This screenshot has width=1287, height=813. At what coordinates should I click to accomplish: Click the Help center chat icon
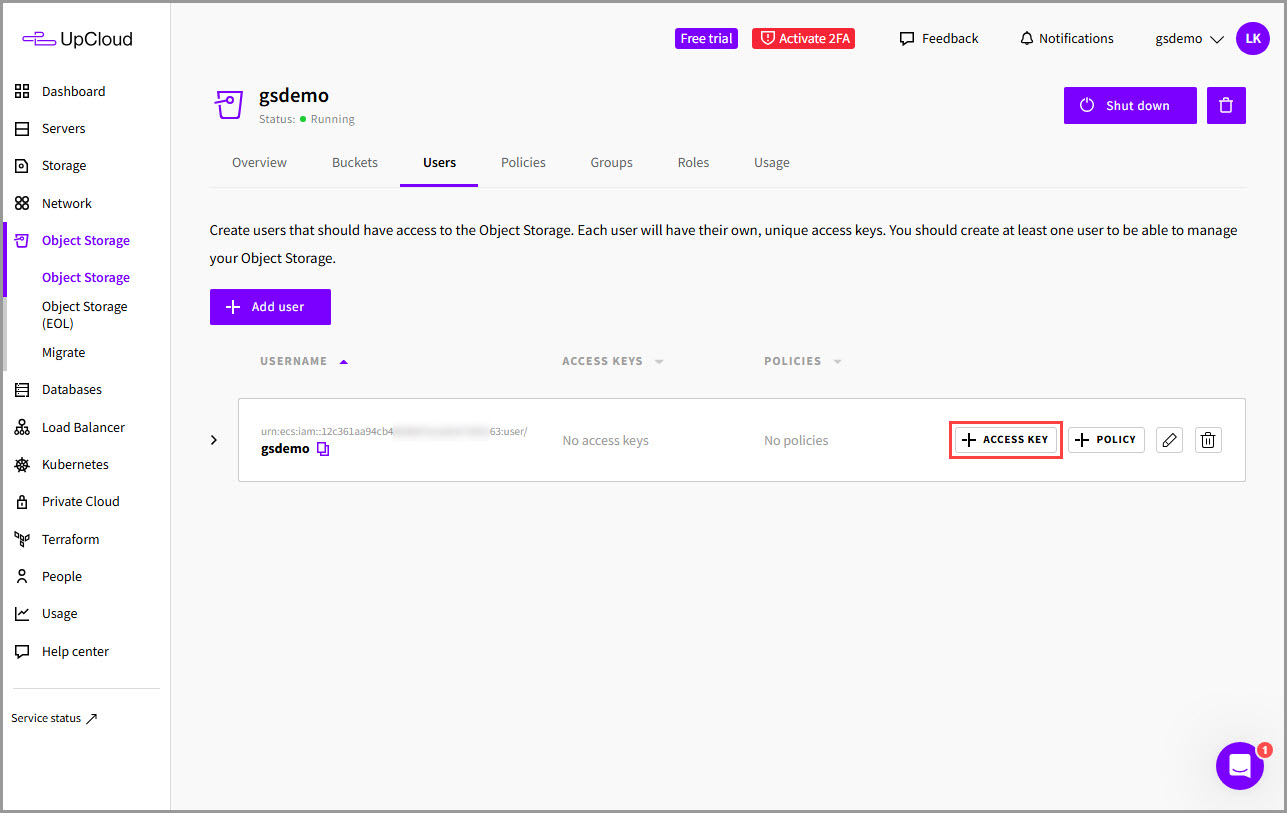click(x=22, y=652)
